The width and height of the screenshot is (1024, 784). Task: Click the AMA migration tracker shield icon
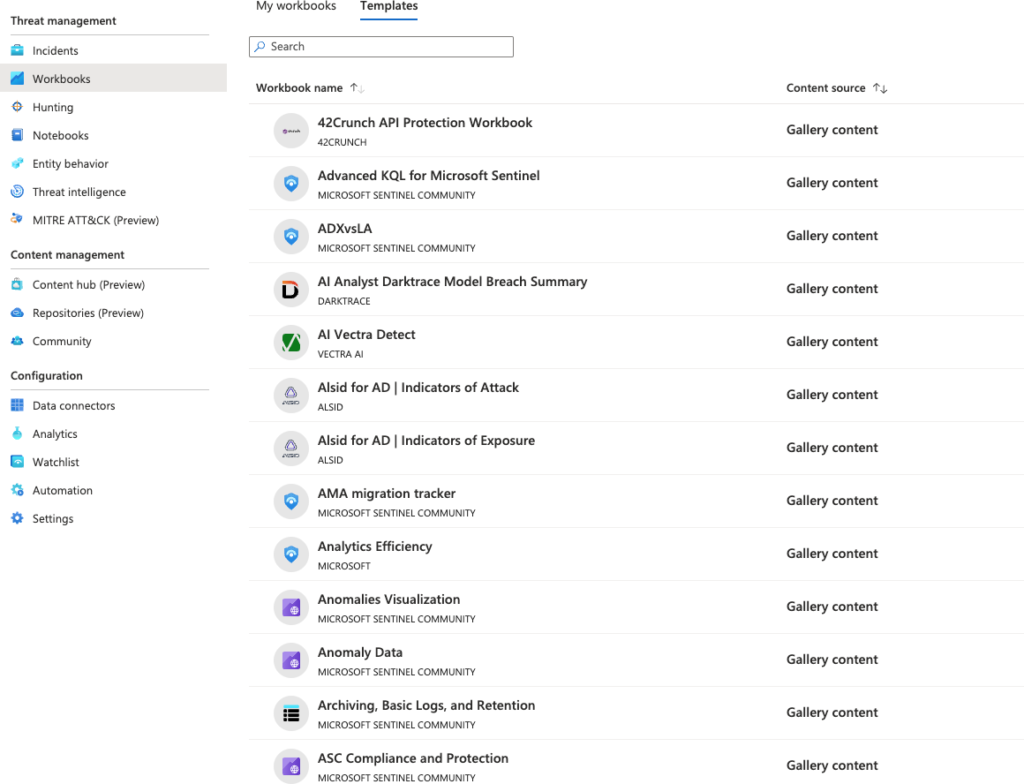pos(291,501)
